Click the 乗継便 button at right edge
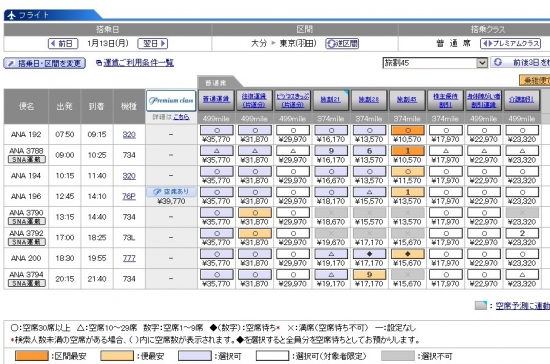This screenshot has width=550, height=364. click(x=535, y=80)
